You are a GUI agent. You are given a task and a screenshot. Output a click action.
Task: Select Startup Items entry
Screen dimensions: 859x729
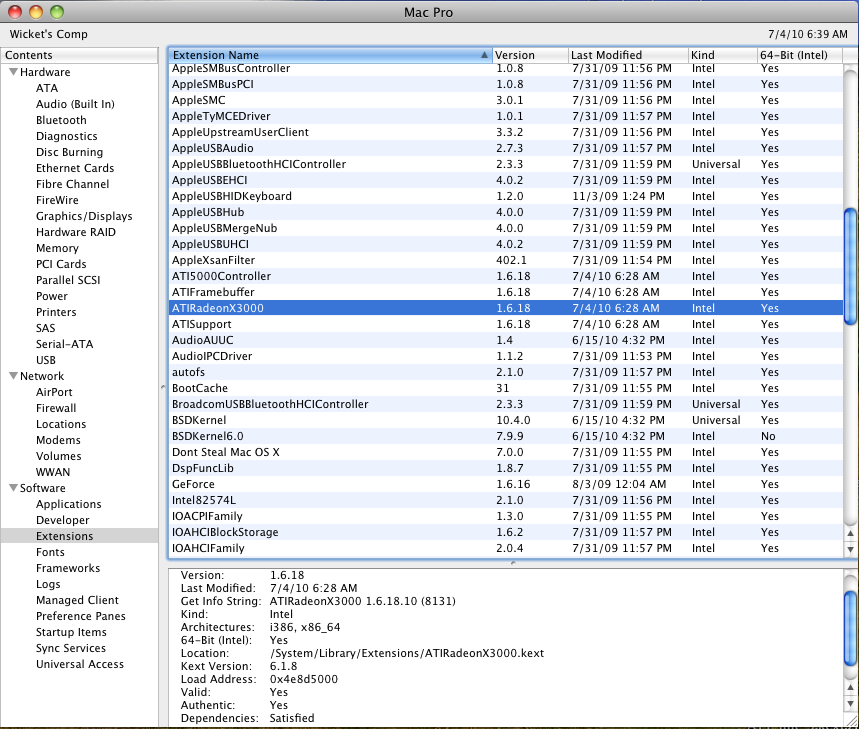(71, 632)
